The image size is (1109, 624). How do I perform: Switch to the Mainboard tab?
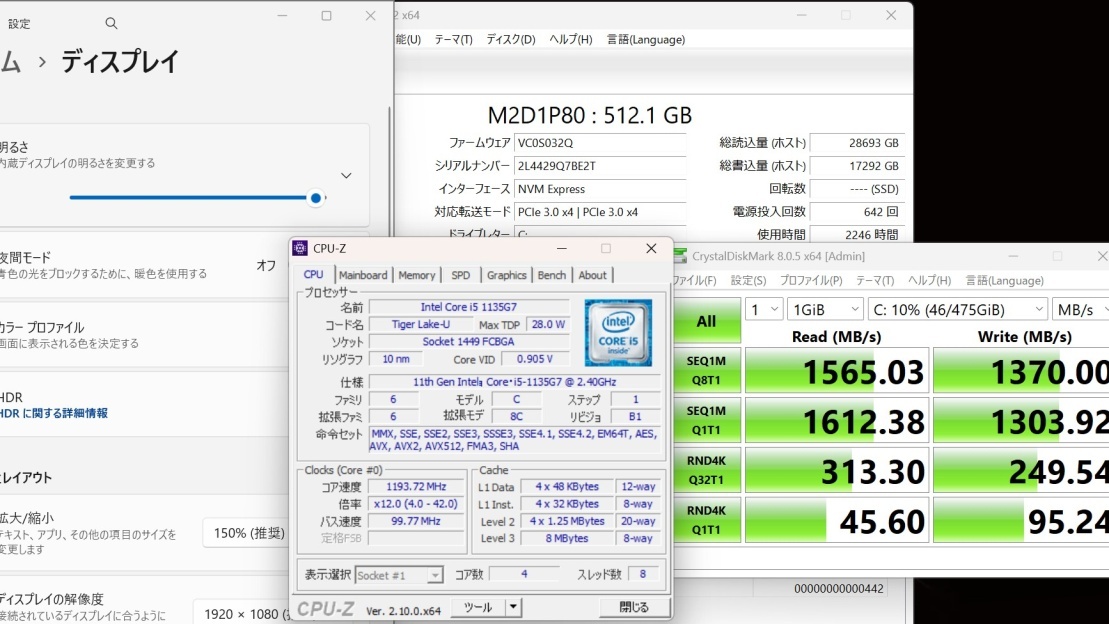(x=362, y=275)
